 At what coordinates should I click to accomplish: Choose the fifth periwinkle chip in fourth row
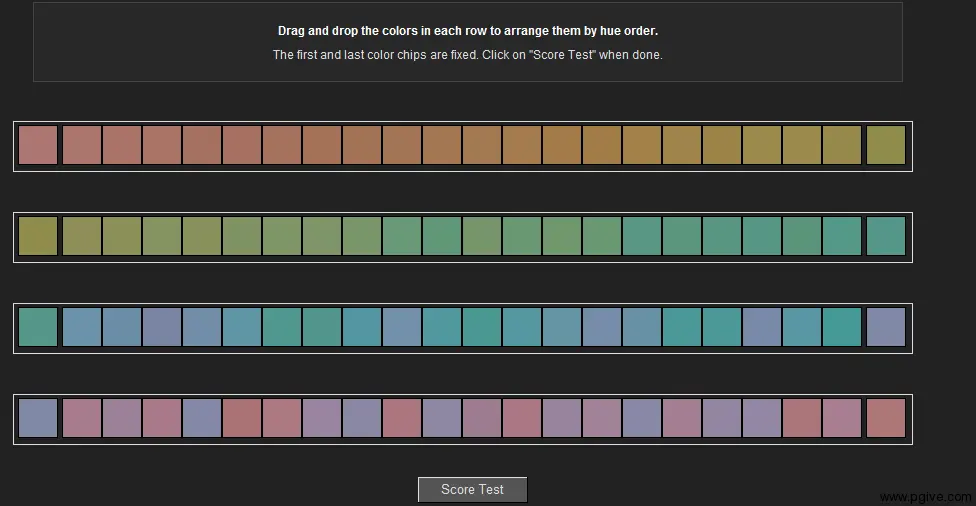pyautogui.click(x=202, y=418)
